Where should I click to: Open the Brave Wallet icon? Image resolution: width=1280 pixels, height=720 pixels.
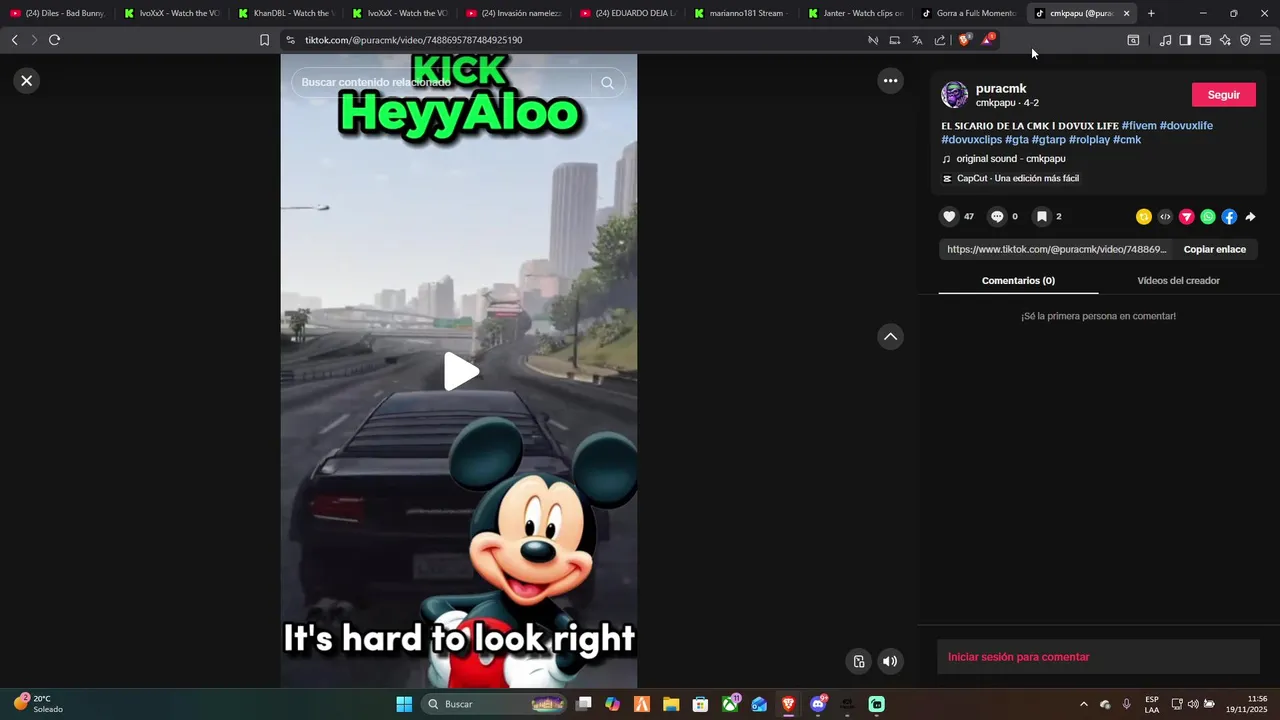pos(1205,40)
